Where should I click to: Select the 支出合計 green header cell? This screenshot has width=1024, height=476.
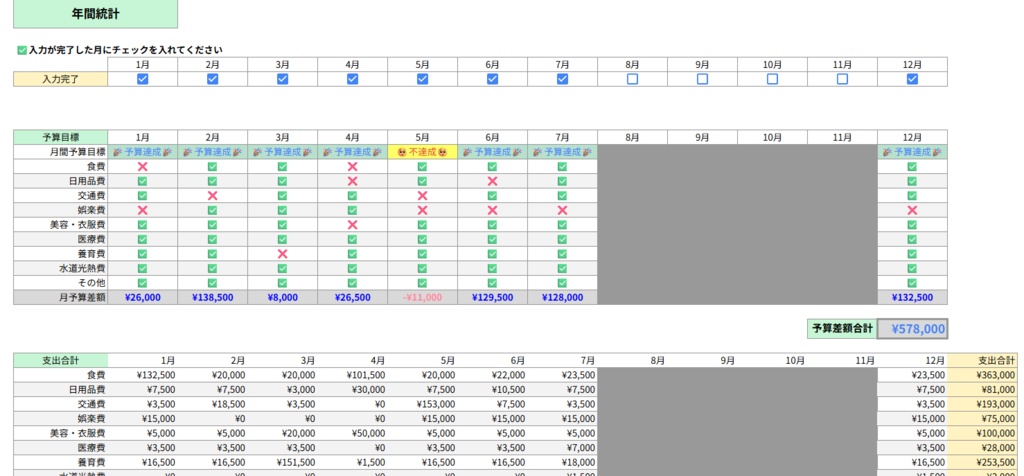tap(61, 360)
